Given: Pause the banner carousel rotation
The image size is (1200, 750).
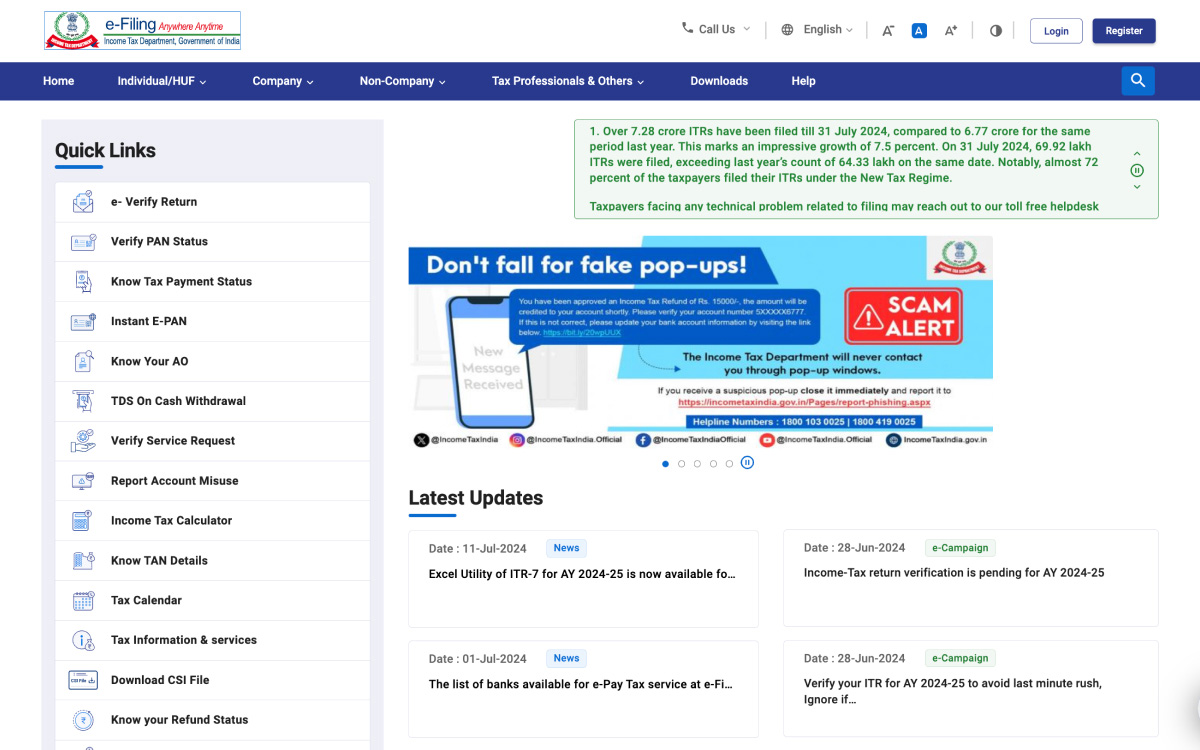Looking at the screenshot, I should pyautogui.click(x=747, y=463).
